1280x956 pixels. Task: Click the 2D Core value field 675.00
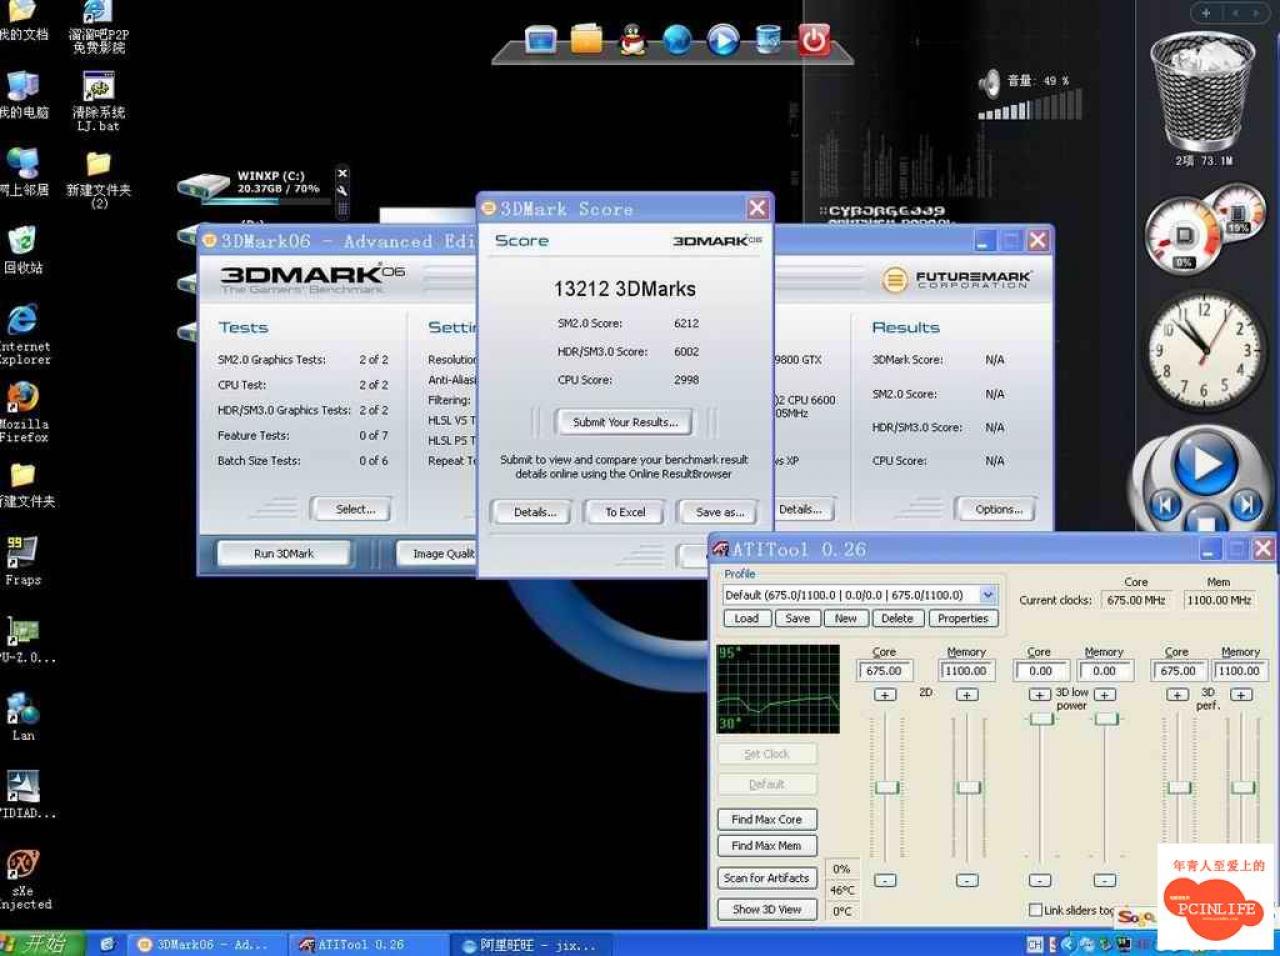tap(885, 671)
